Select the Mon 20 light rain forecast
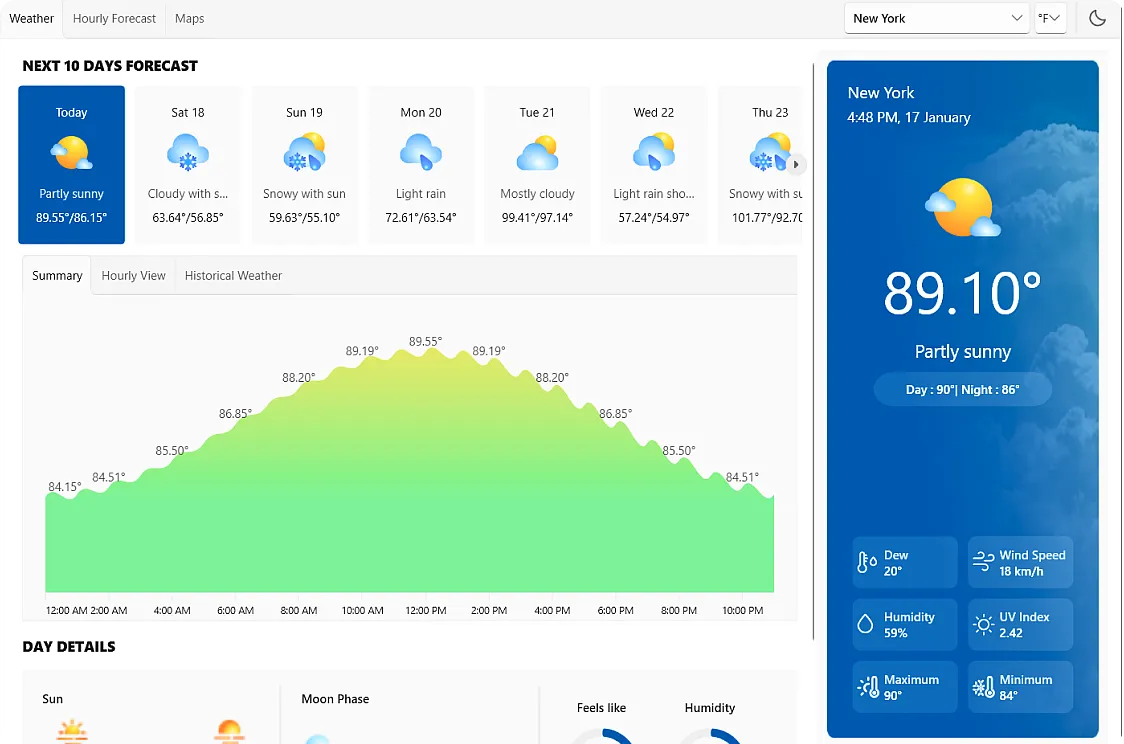The image size is (1124, 744). [420, 164]
